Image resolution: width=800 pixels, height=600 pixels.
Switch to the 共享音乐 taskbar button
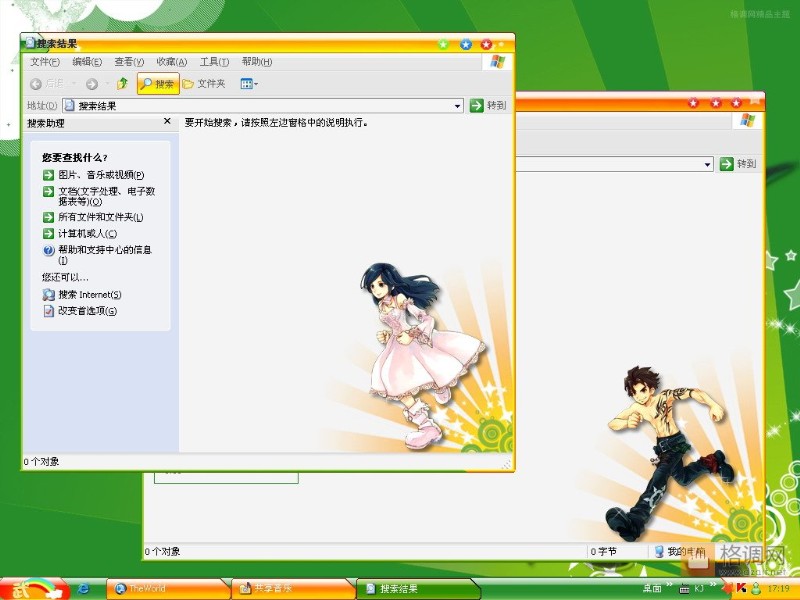(293, 589)
